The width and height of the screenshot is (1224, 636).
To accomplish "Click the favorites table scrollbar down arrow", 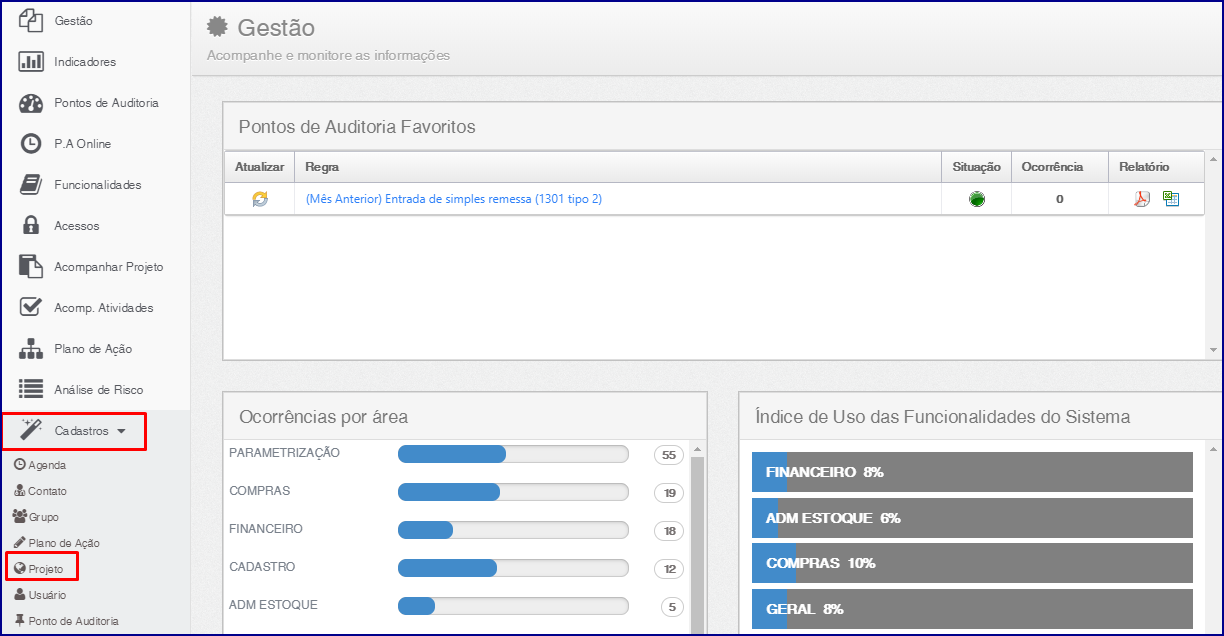I will (x=1214, y=351).
